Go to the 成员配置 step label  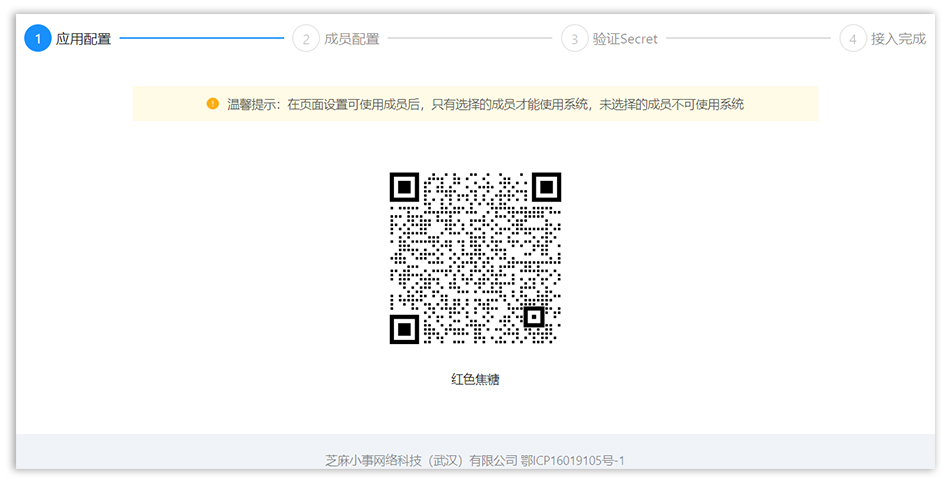tap(351, 39)
